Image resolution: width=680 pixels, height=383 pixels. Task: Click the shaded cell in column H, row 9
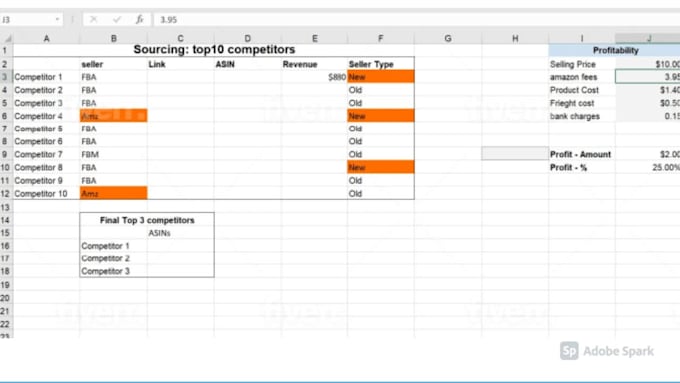pyautogui.click(x=515, y=154)
